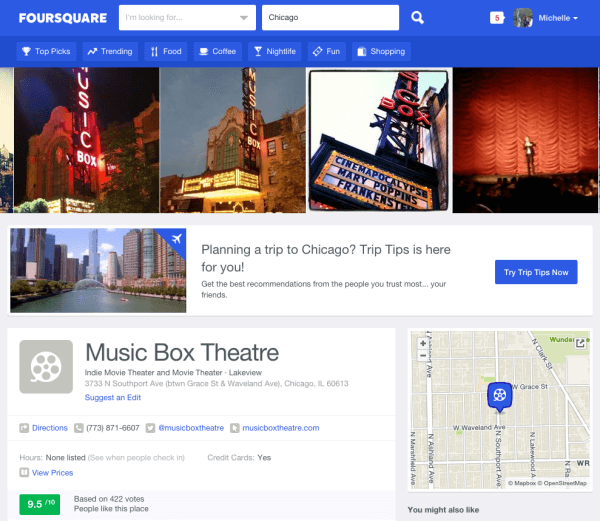The height and width of the screenshot is (521, 600).
Task: Select the Nightlife category
Action: (x=275, y=51)
